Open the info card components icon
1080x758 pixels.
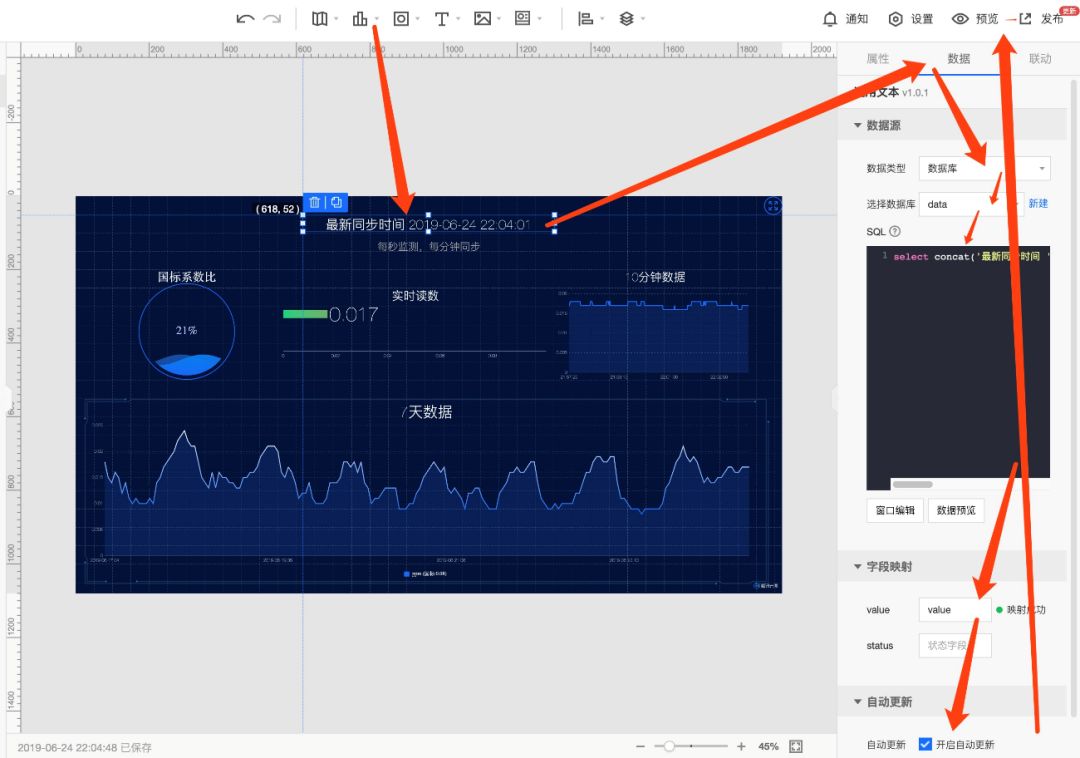[x=523, y=19]
